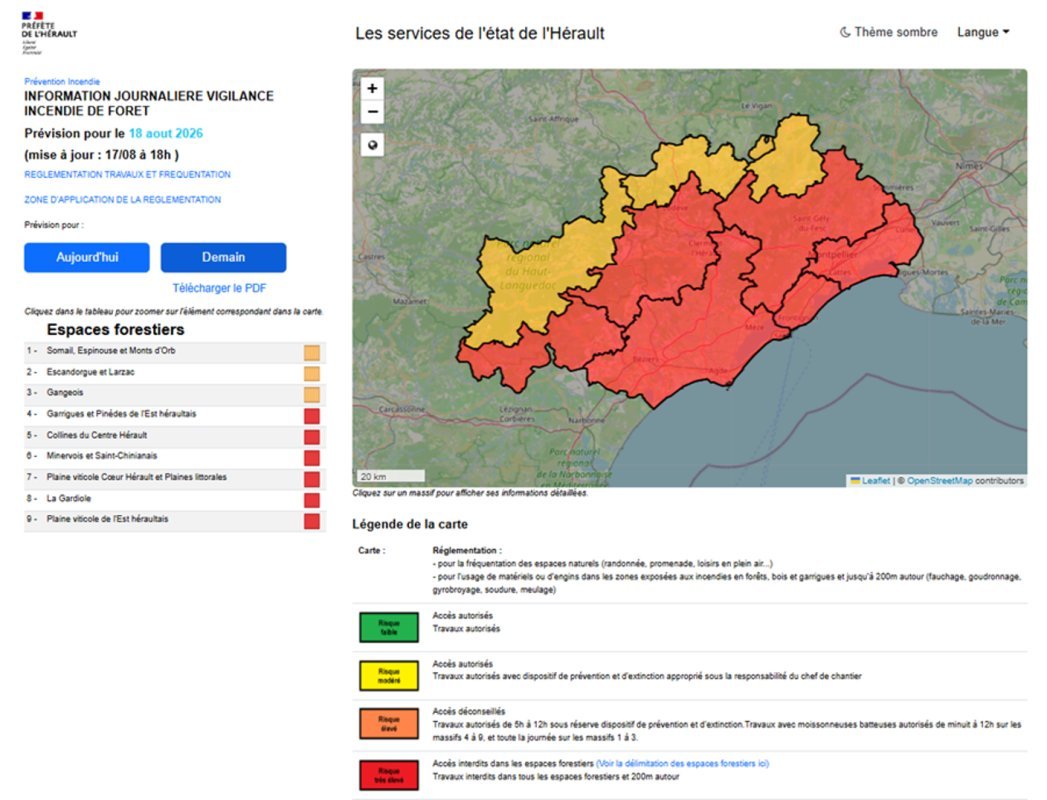The image size is (1047, 800).
Task: Open Zone d'application de la reglementation link
Action: [x=122, y=200]
